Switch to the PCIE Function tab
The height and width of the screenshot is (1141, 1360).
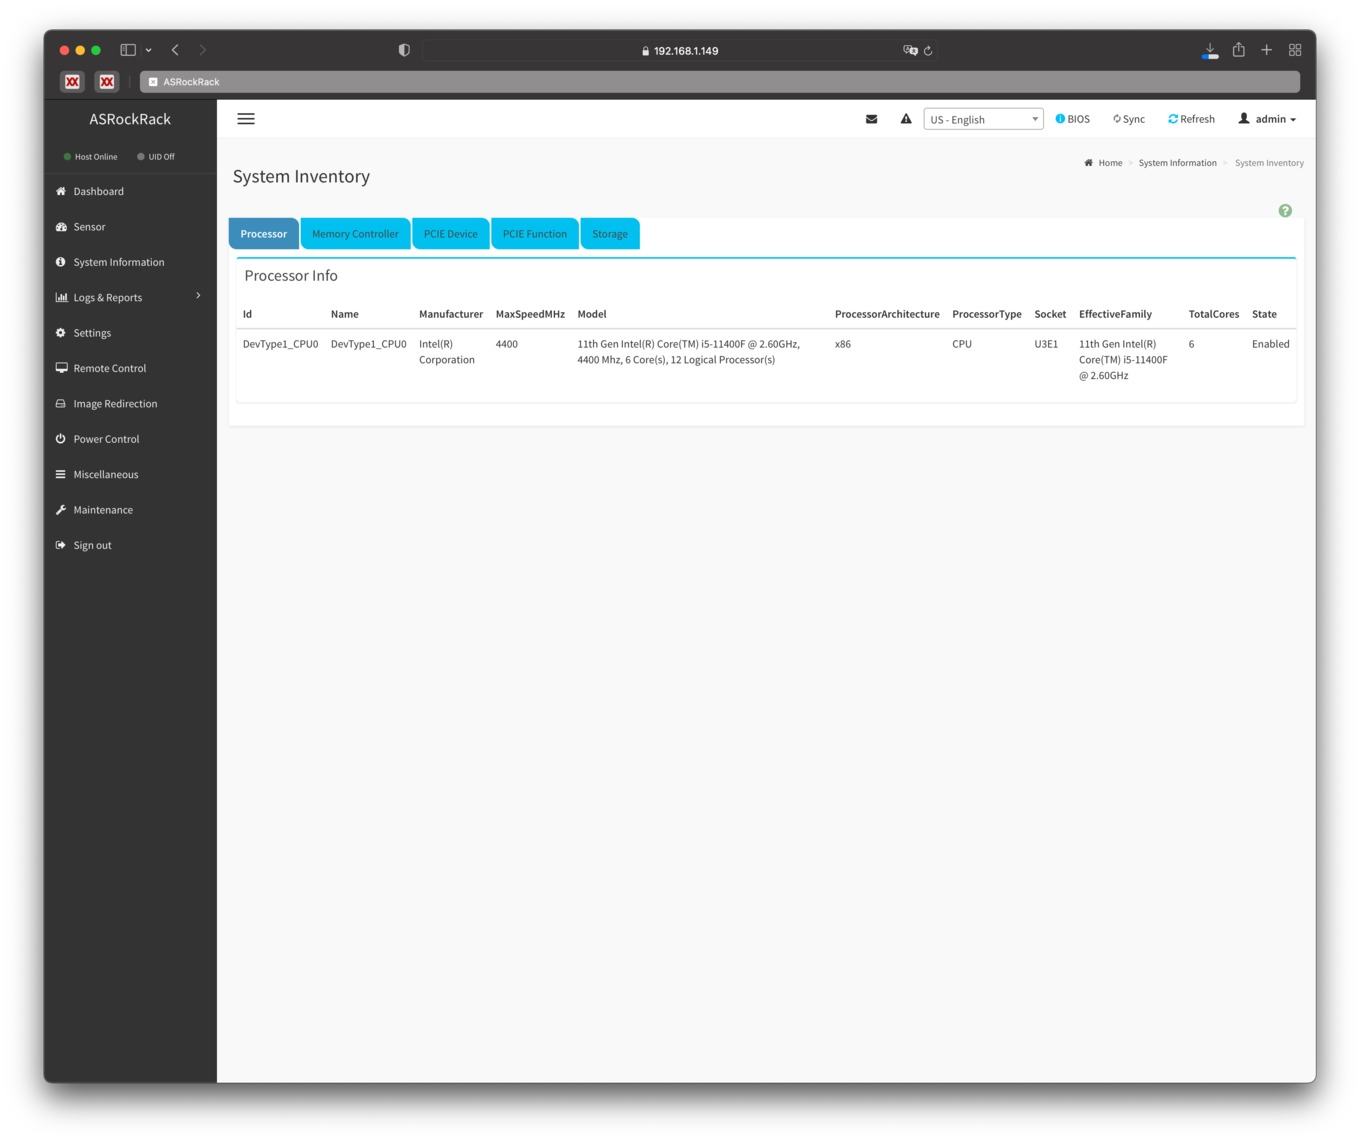point(535,234)
